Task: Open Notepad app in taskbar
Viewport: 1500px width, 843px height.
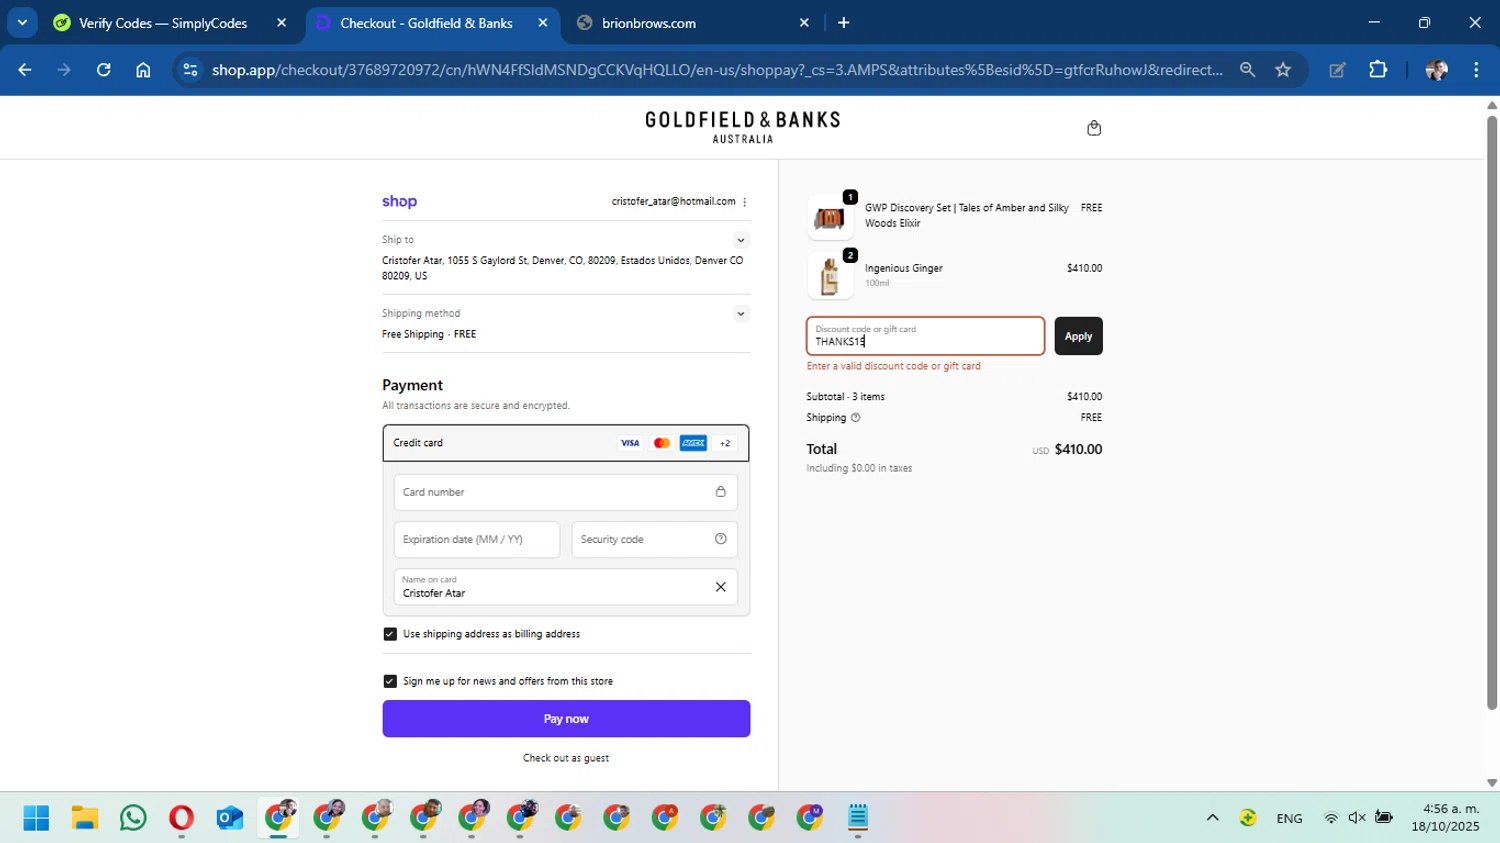Action: [x=857, y=818]
